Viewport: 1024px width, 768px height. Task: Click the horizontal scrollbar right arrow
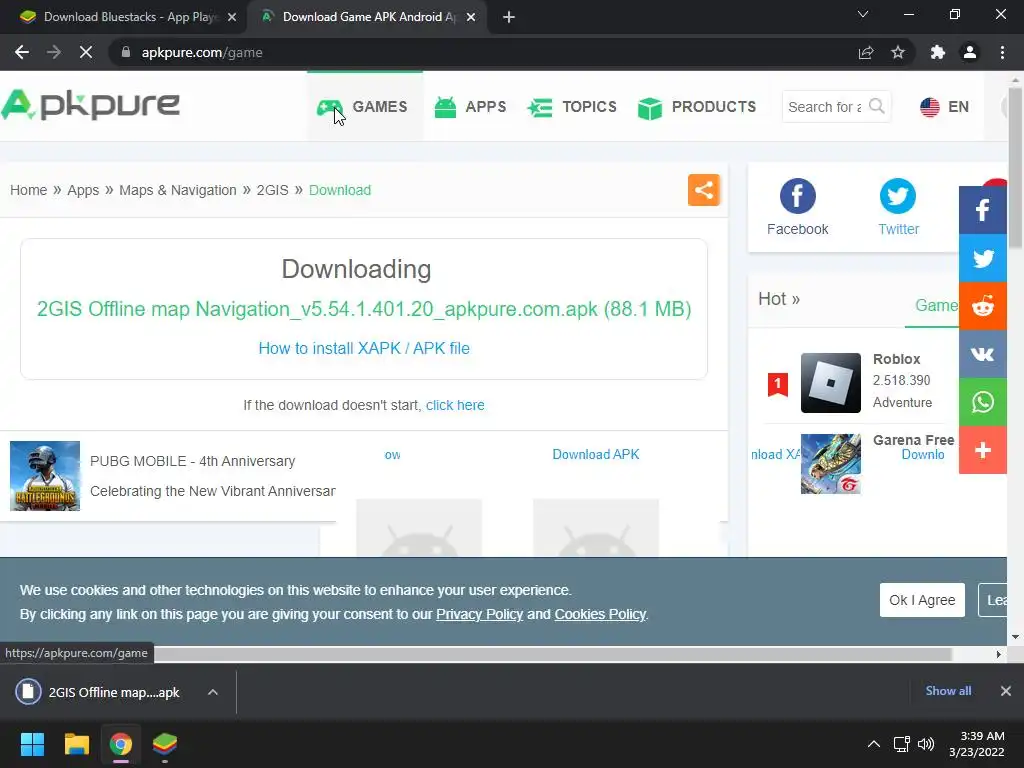point(998,654)
